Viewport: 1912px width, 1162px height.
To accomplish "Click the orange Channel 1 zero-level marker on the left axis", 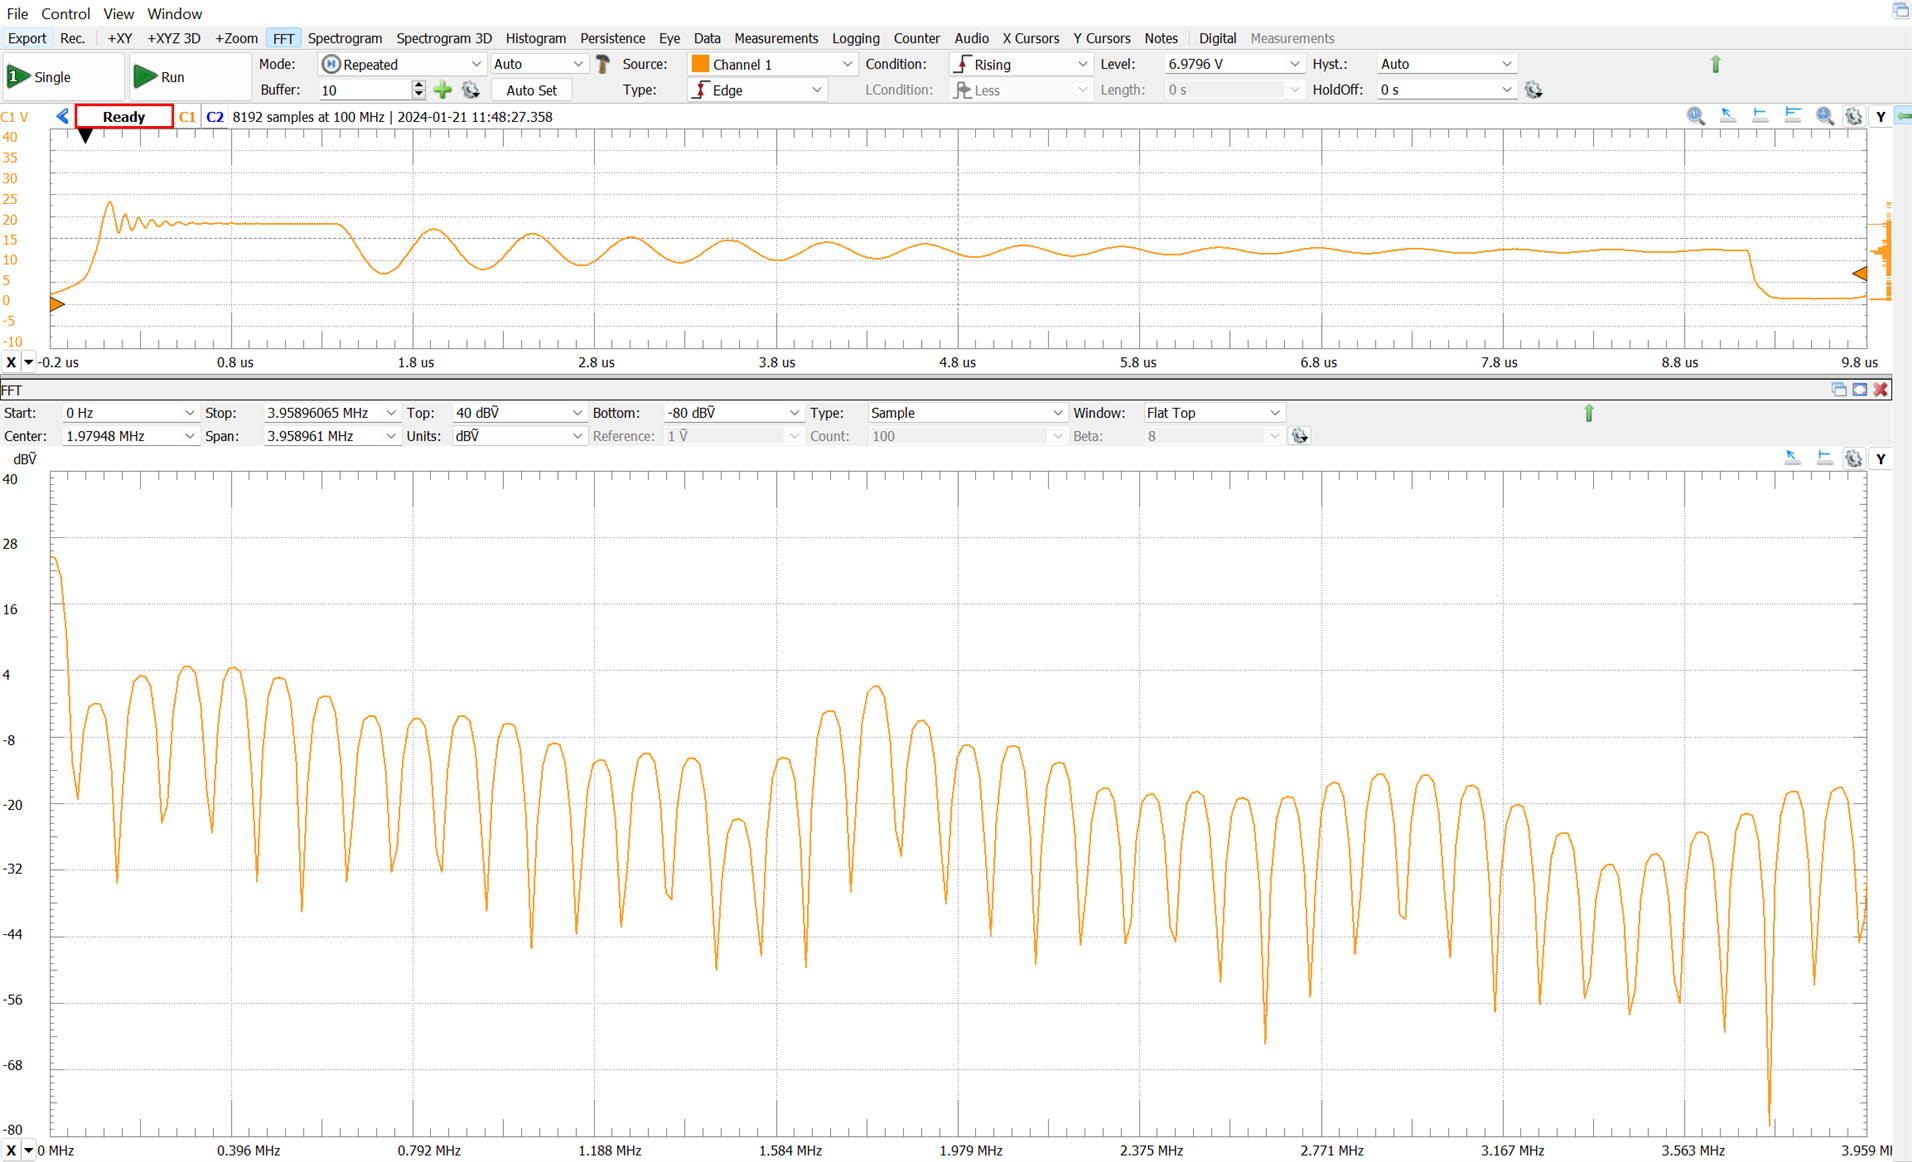I will [x=57, y=303].
